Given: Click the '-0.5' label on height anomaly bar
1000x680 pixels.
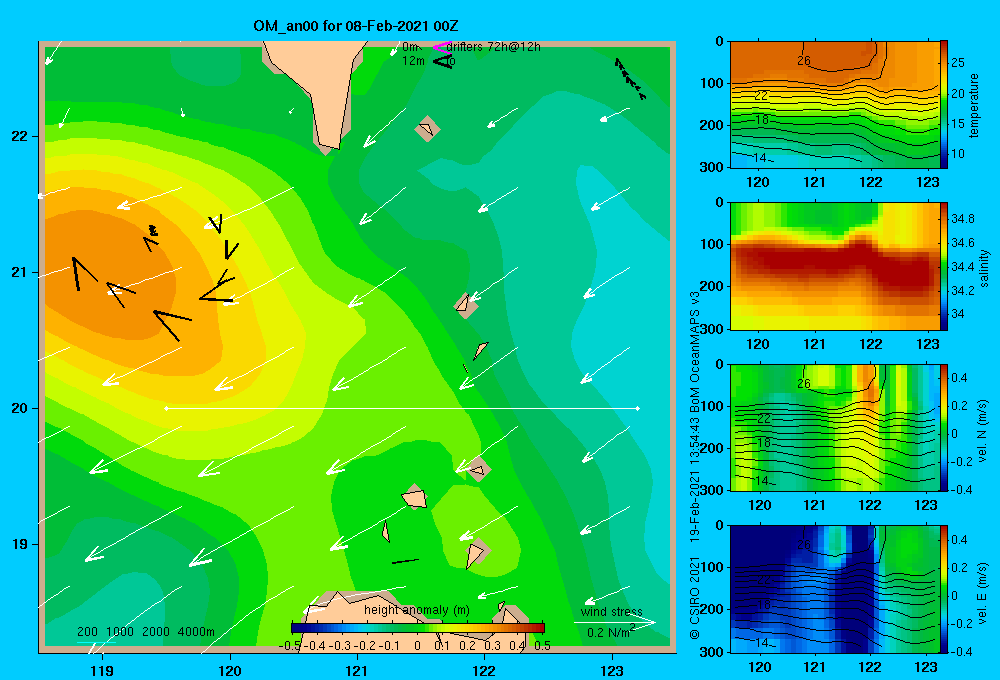Looking at the screenshot, I should [x=290, y=646].
